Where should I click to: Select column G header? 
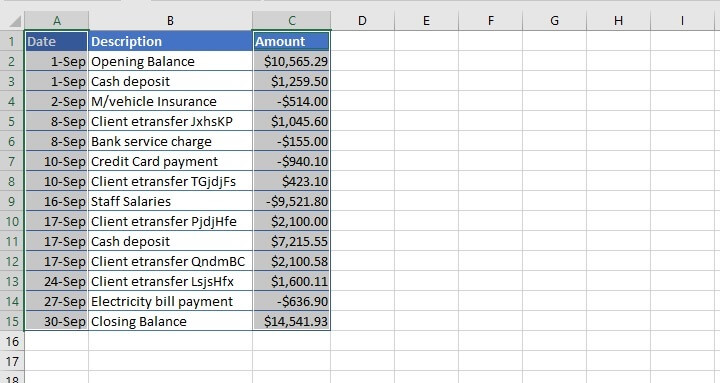click(x=554, y=21)
